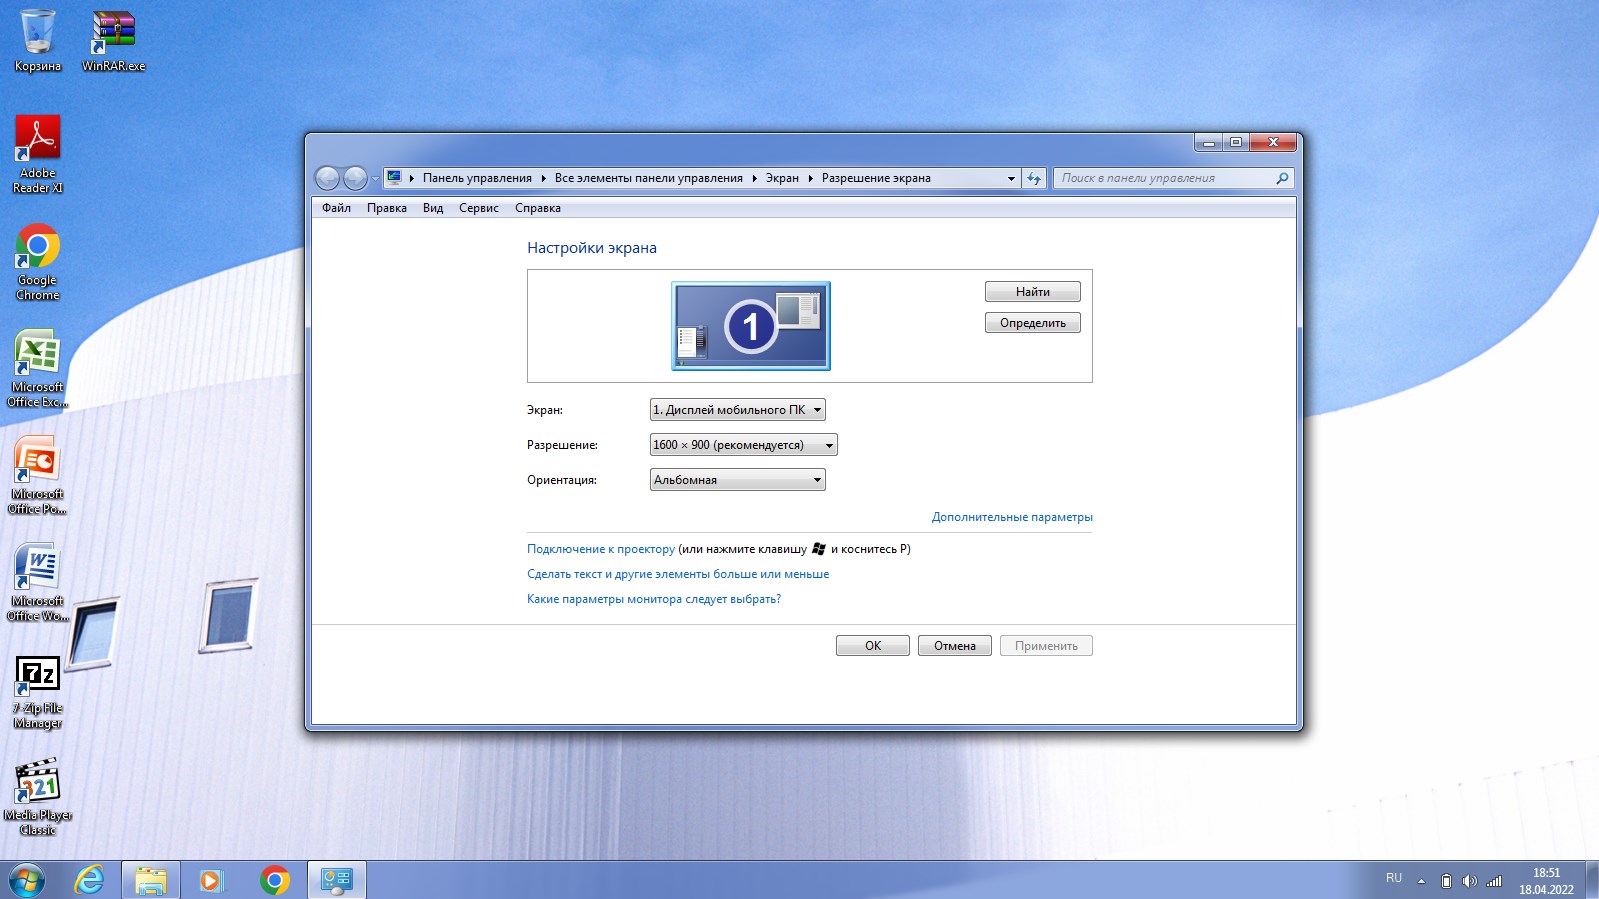Select the monitor 1 display thumbnail
The height and width of the screenshot is (899, 1599).
click(751, 326)
